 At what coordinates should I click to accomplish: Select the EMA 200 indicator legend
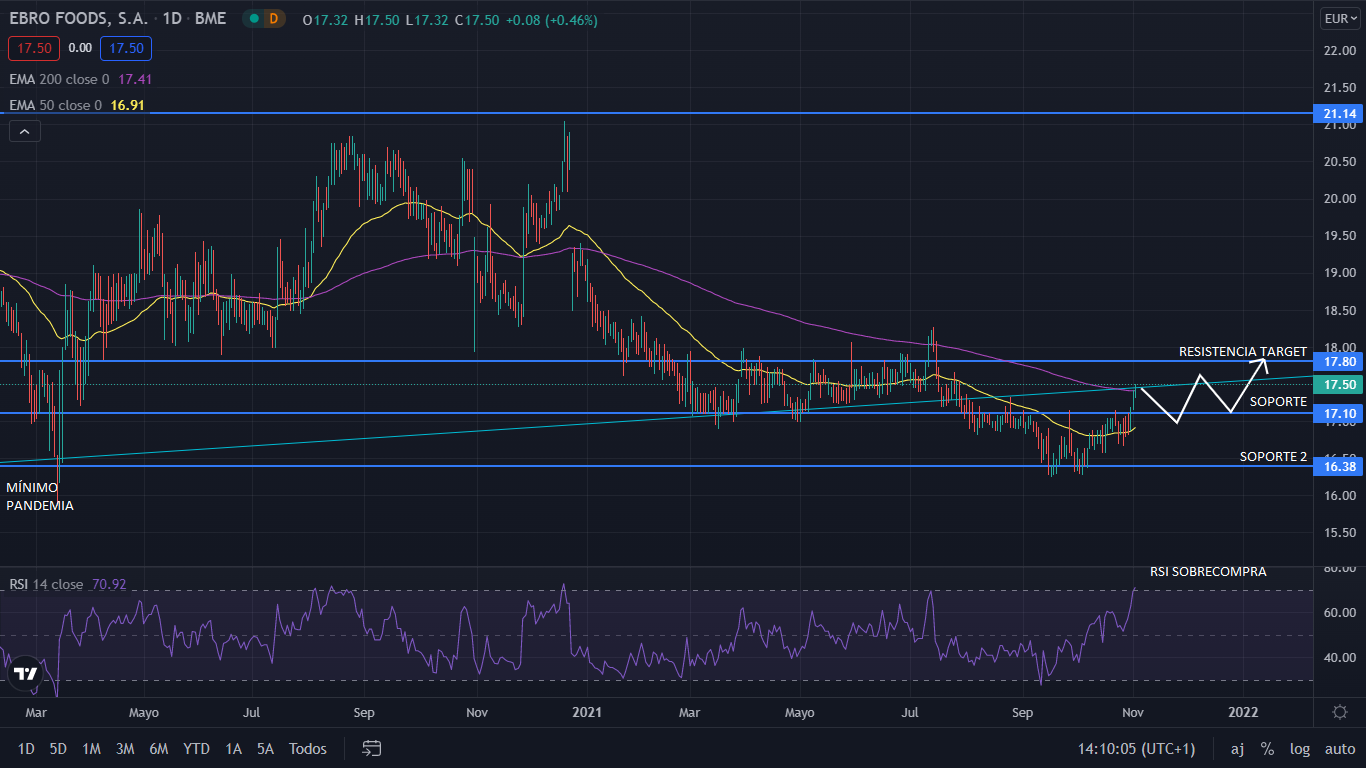60,79
